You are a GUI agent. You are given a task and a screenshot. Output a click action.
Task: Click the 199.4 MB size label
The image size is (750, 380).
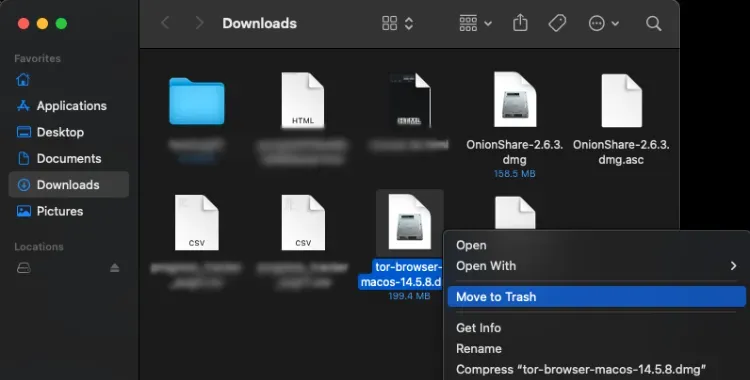(409, 296)
